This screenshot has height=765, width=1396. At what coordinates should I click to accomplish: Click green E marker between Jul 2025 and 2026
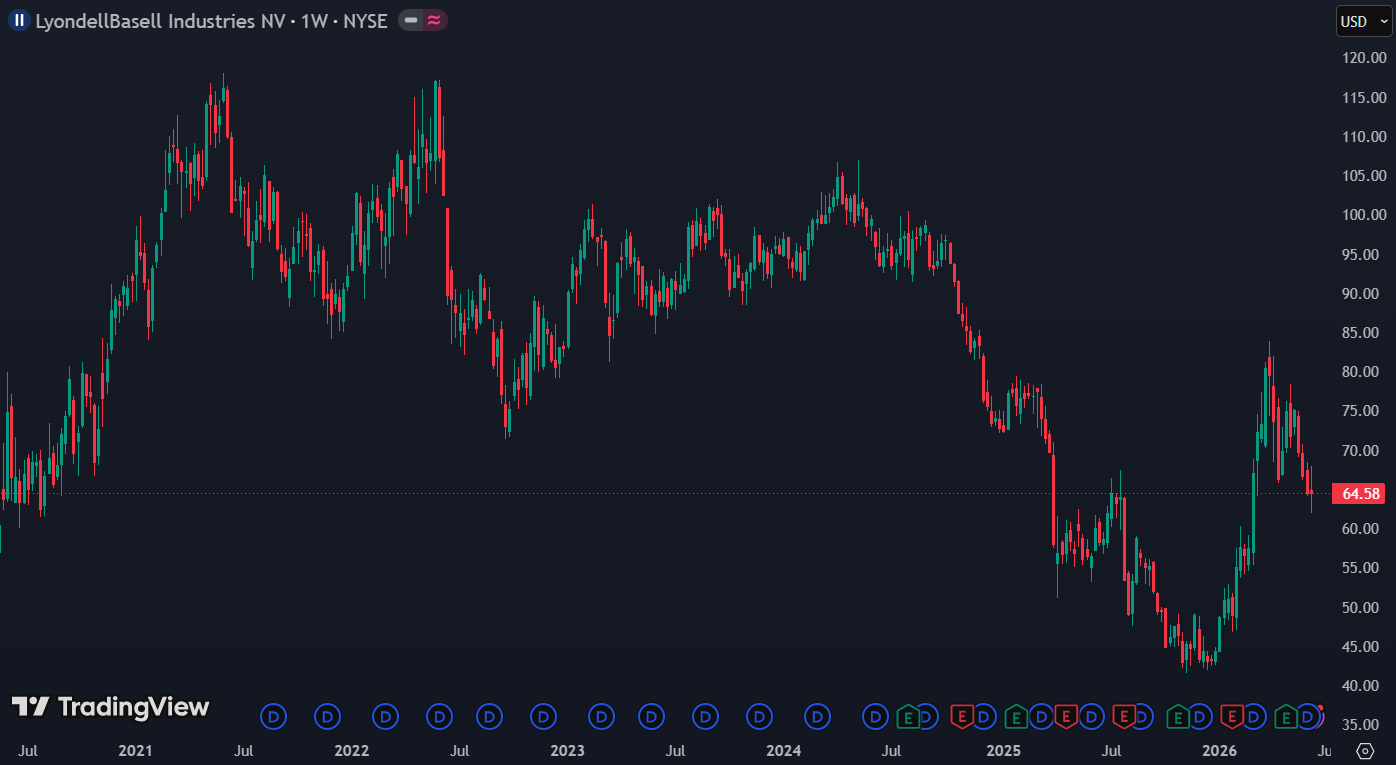click(x=1177, y=716)
